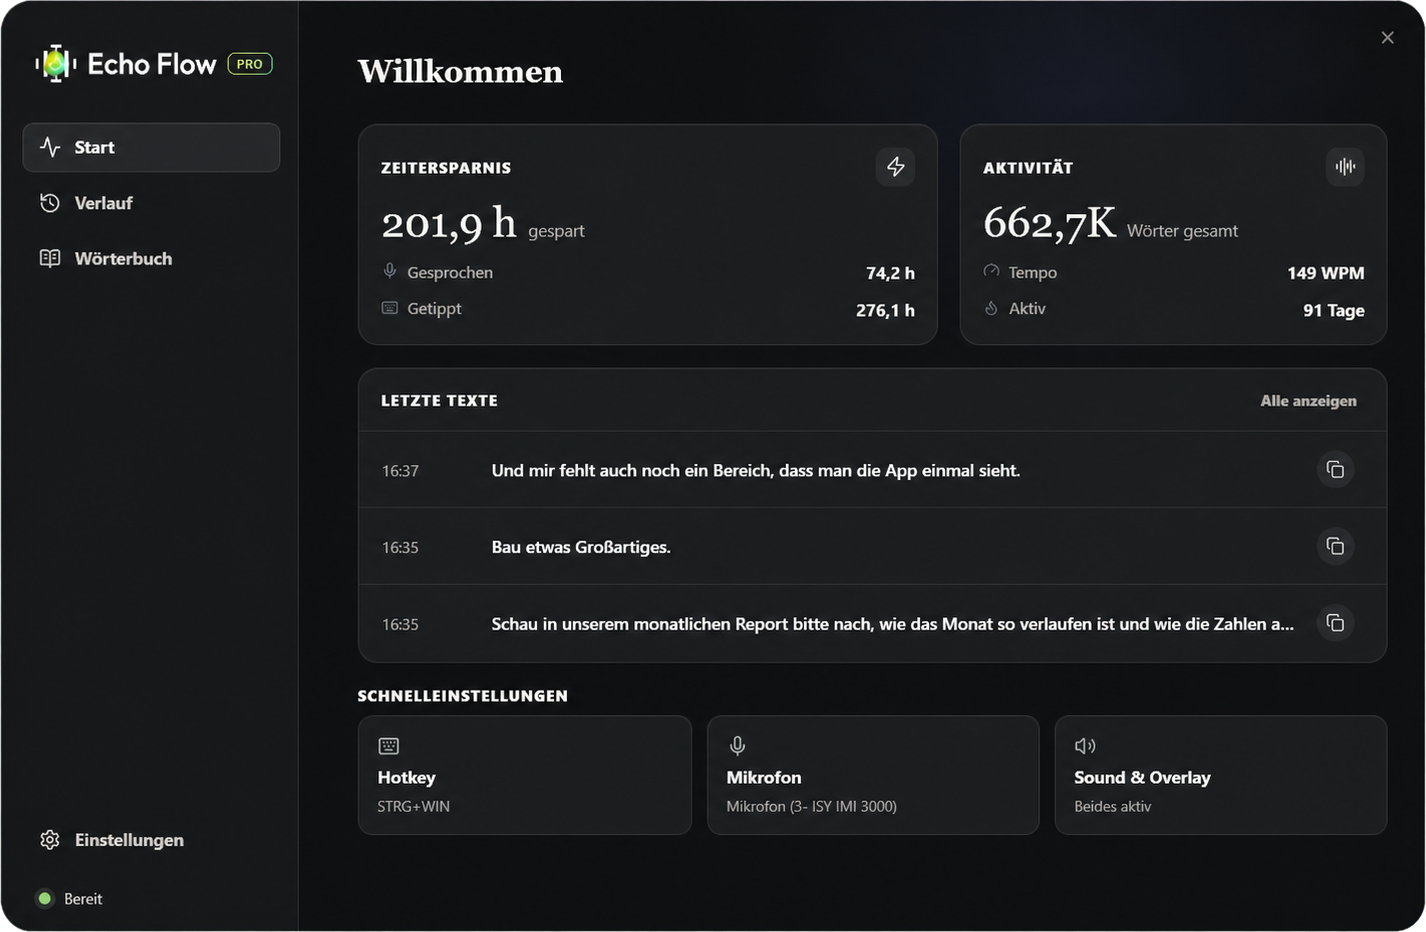
Task: Copy the monthly report text entry
Action: [1335, 623]
